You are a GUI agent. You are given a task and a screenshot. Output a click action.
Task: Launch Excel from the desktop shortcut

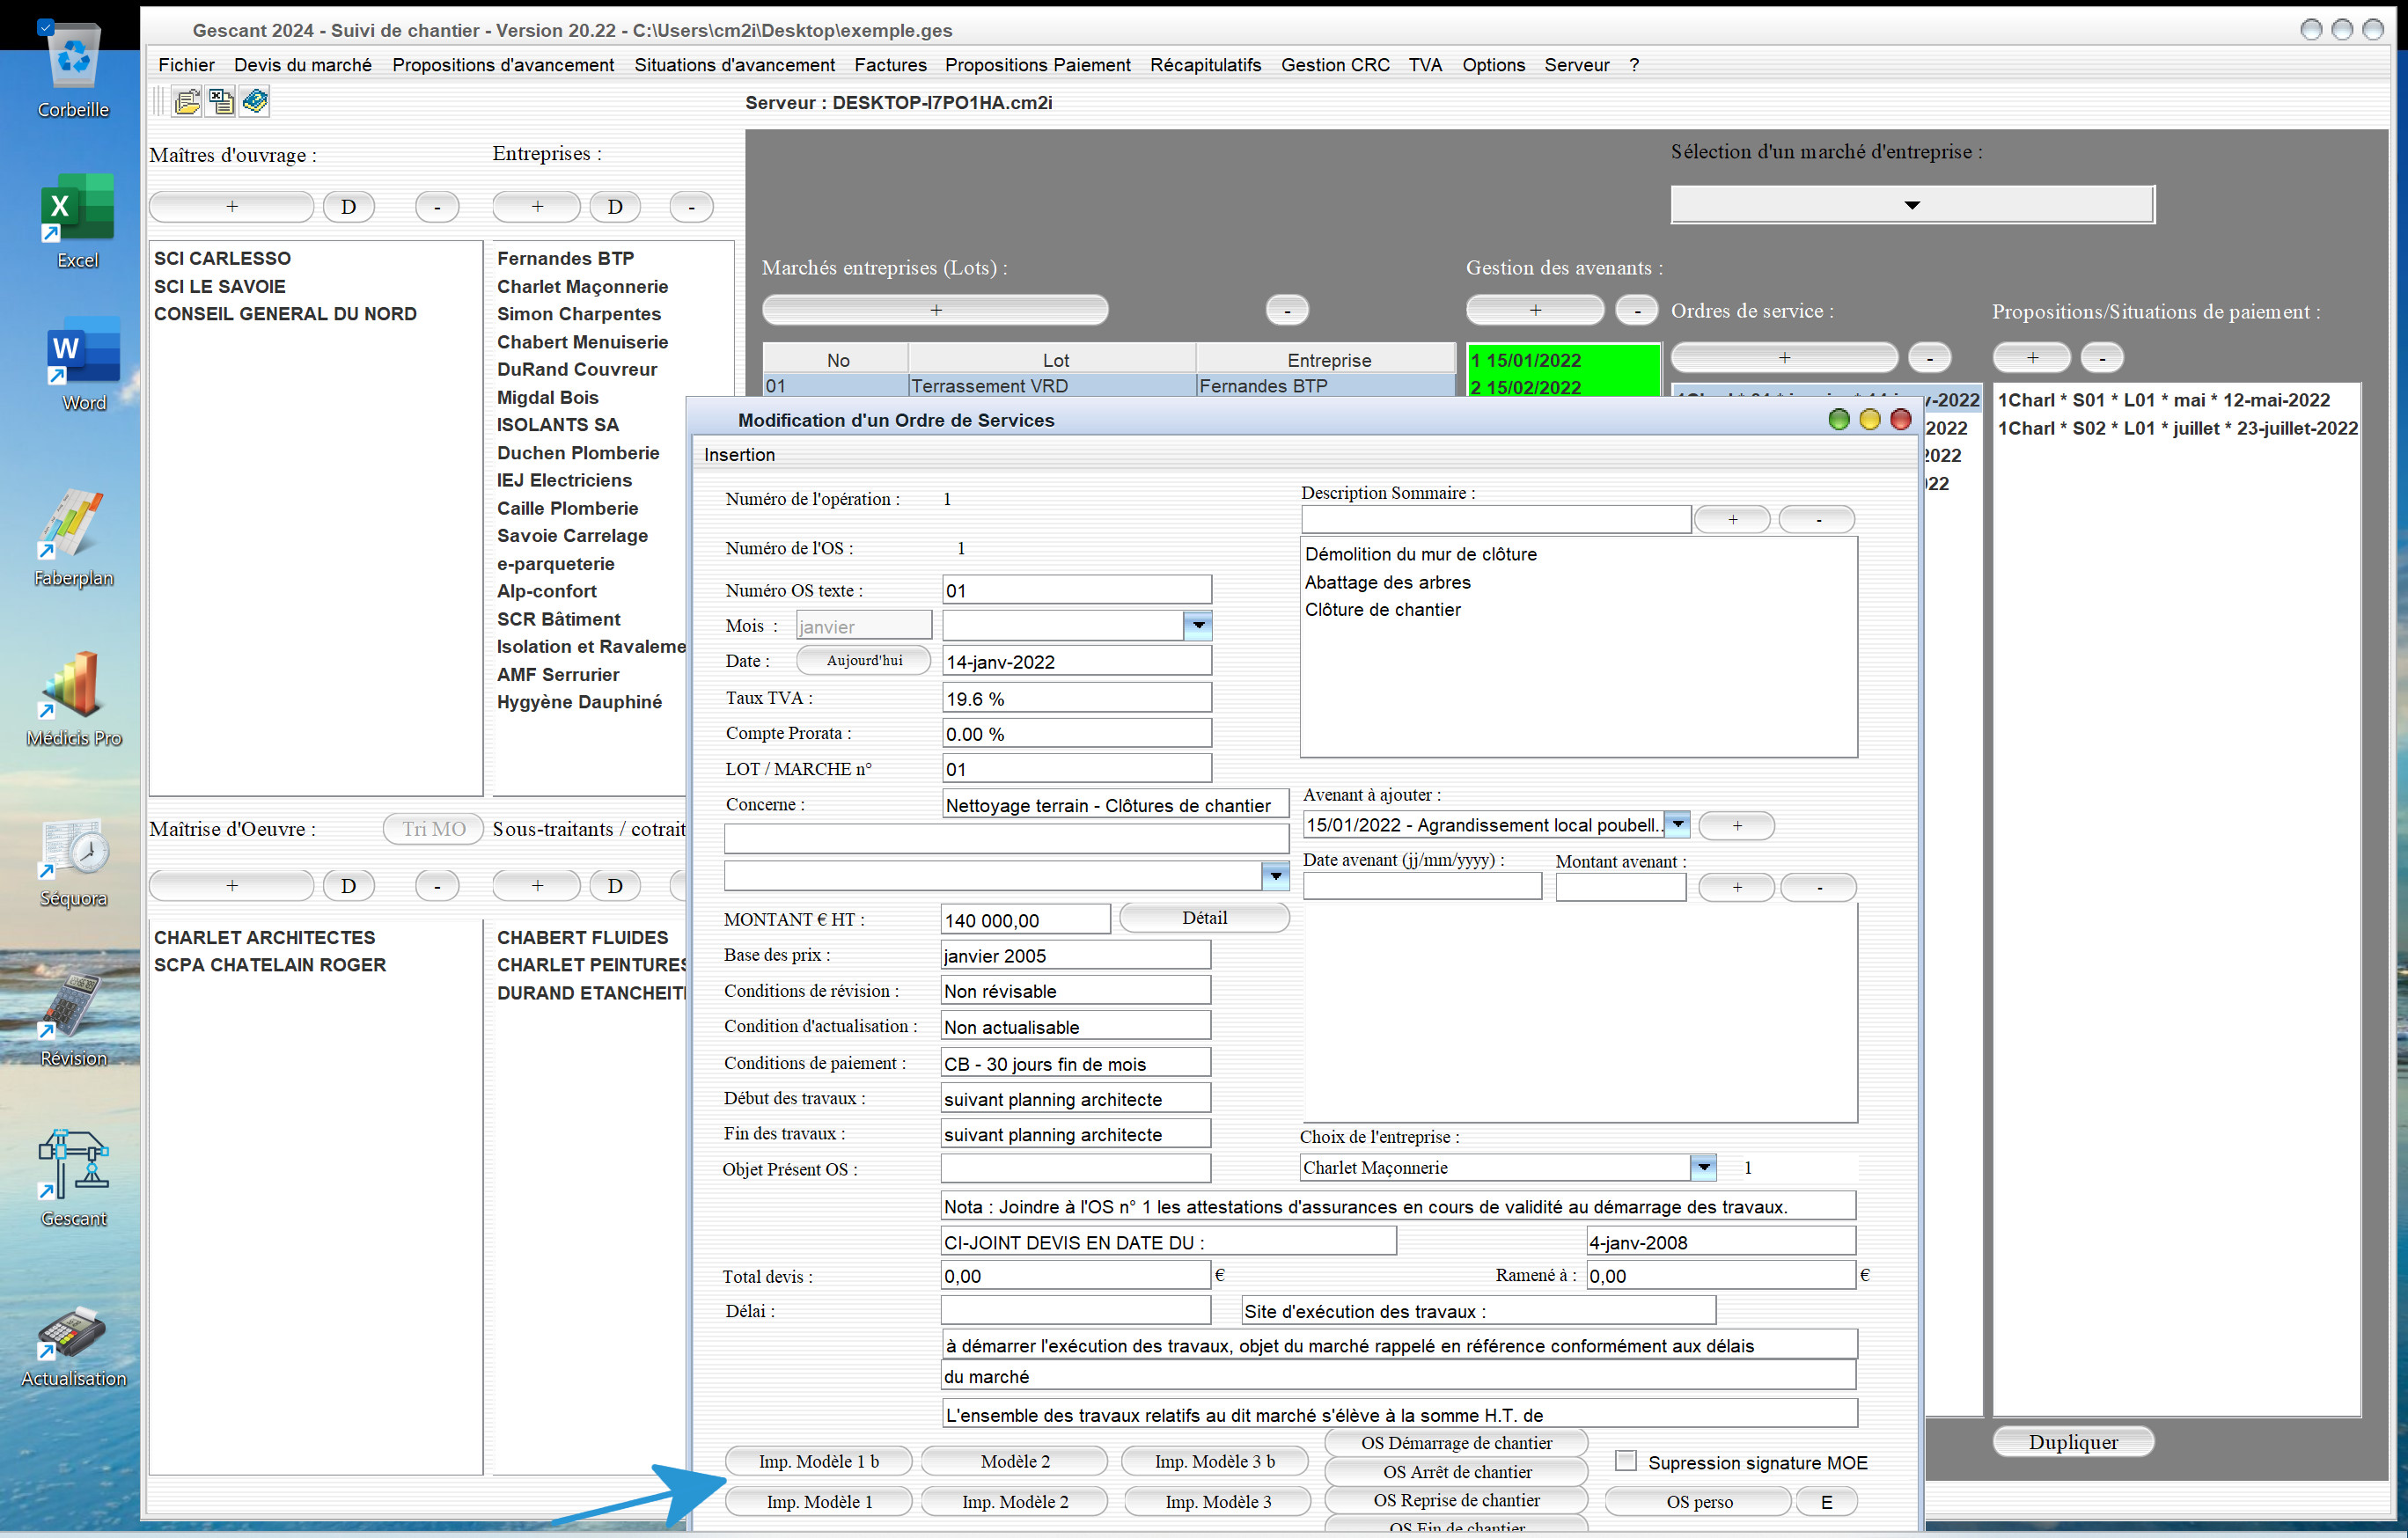77,222
